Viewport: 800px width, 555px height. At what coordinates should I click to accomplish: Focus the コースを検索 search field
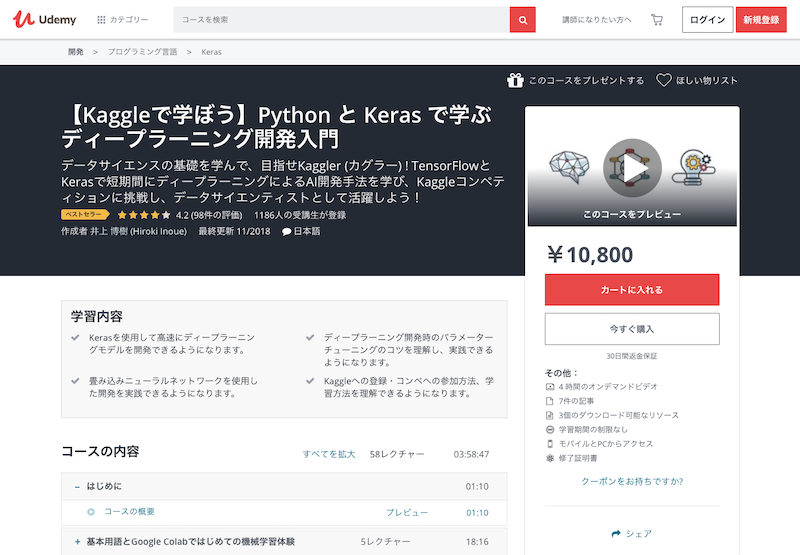click(341, 19)
